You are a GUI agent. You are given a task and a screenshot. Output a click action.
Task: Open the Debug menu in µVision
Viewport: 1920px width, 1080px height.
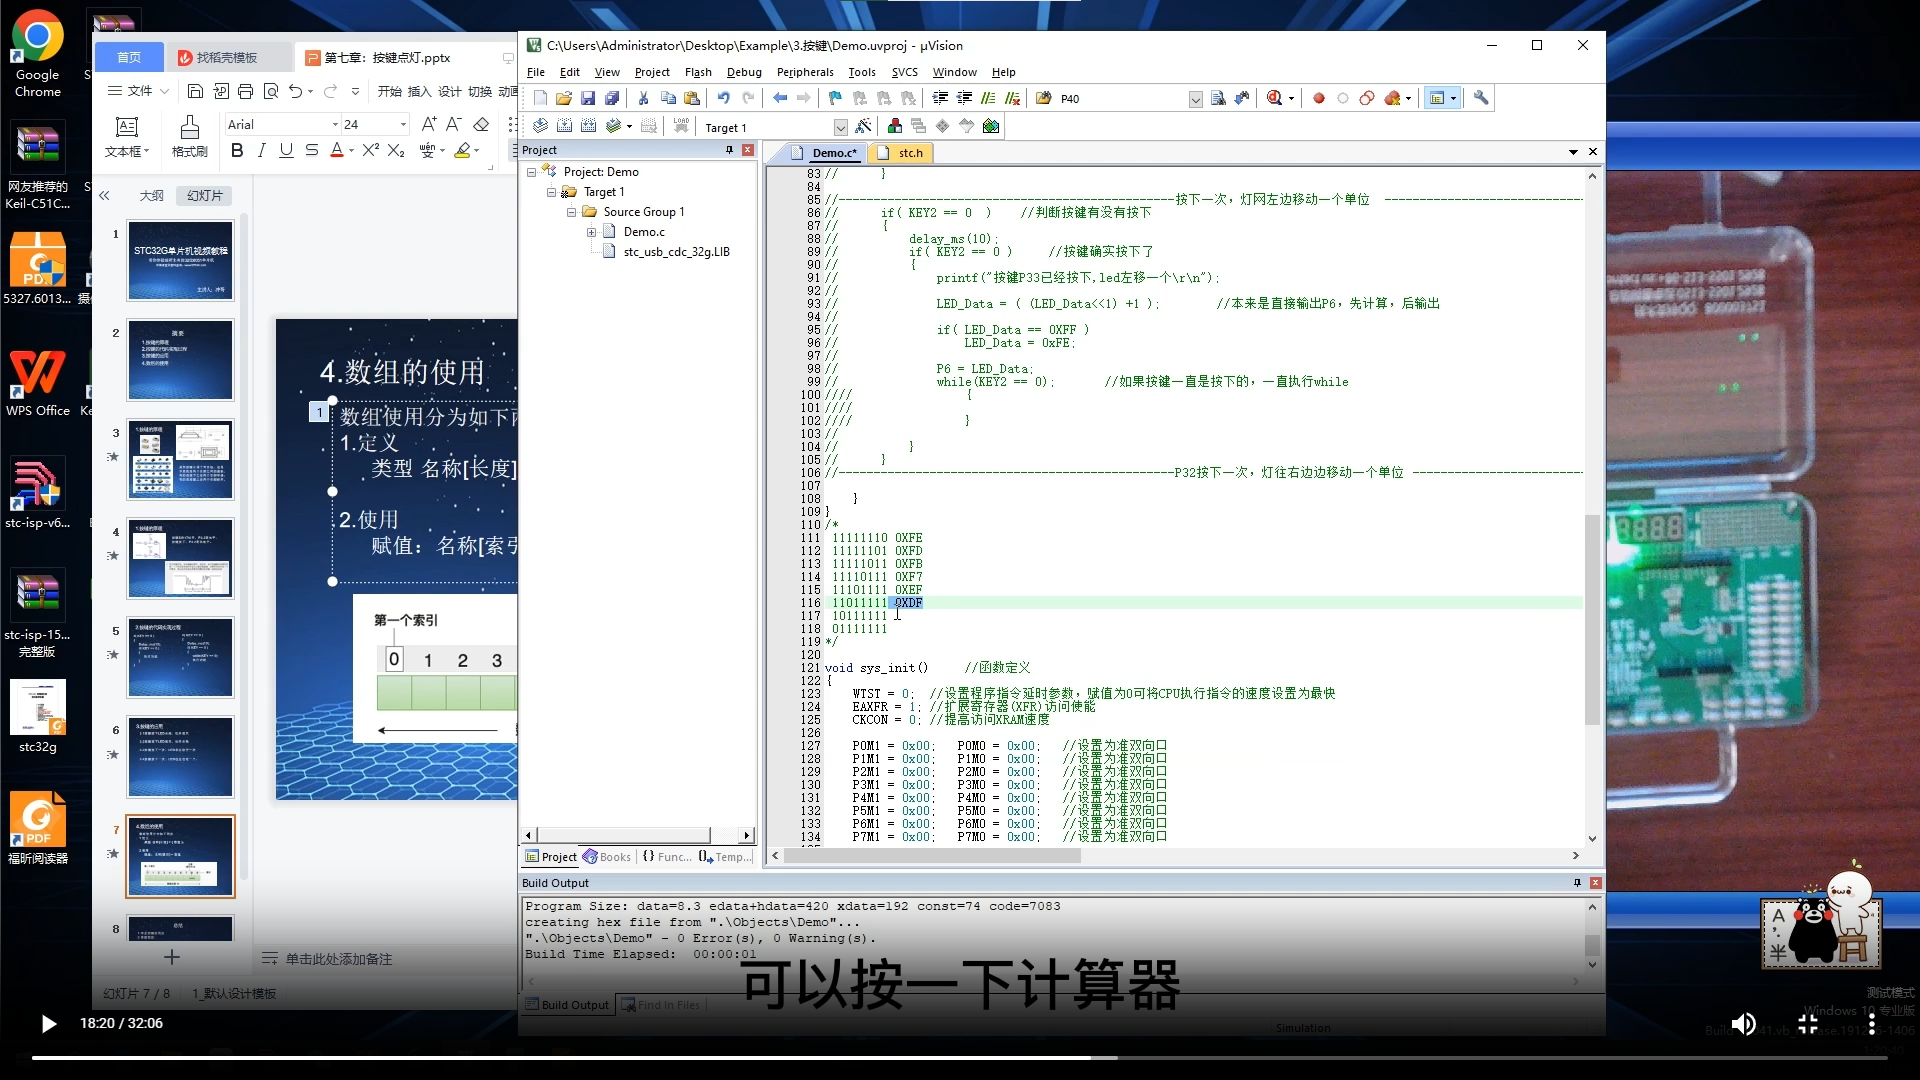(x=744, y=72)
